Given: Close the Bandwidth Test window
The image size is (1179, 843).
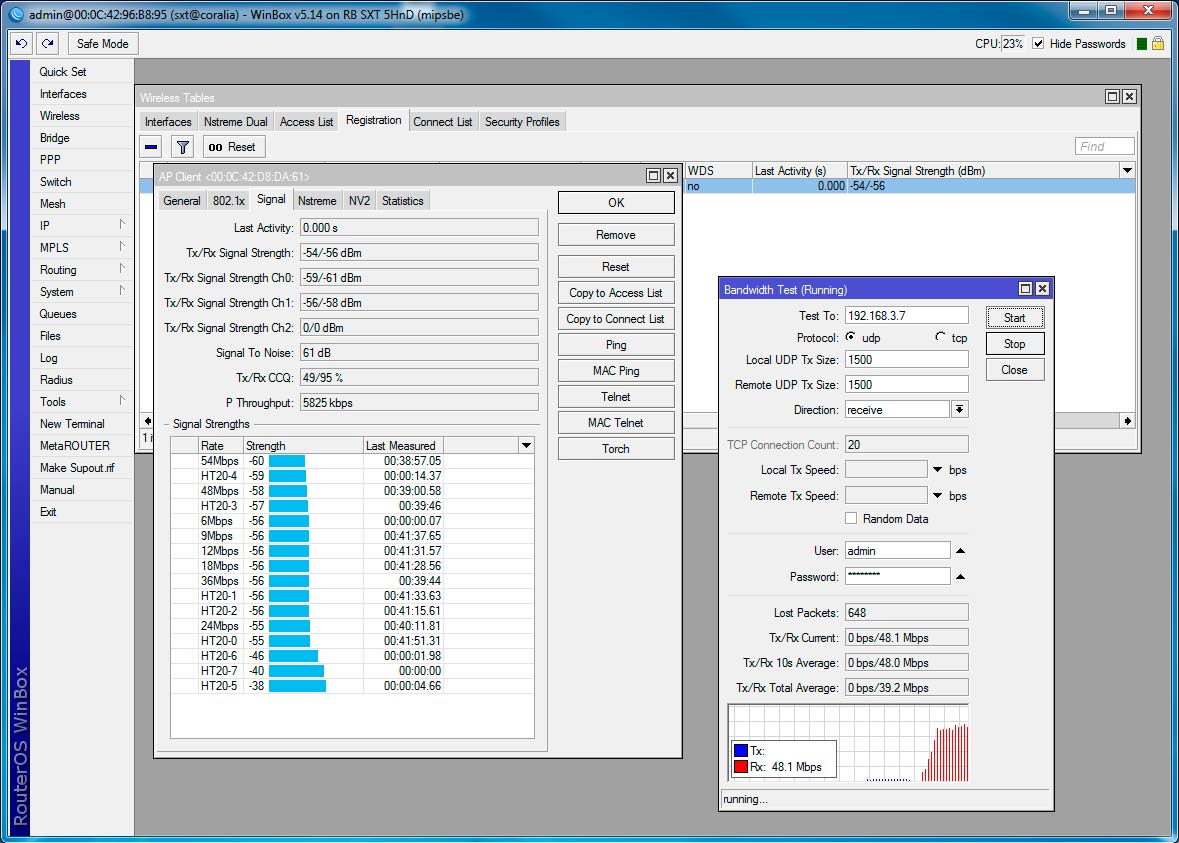Looking at the screenshot, I should [1042, 289].
